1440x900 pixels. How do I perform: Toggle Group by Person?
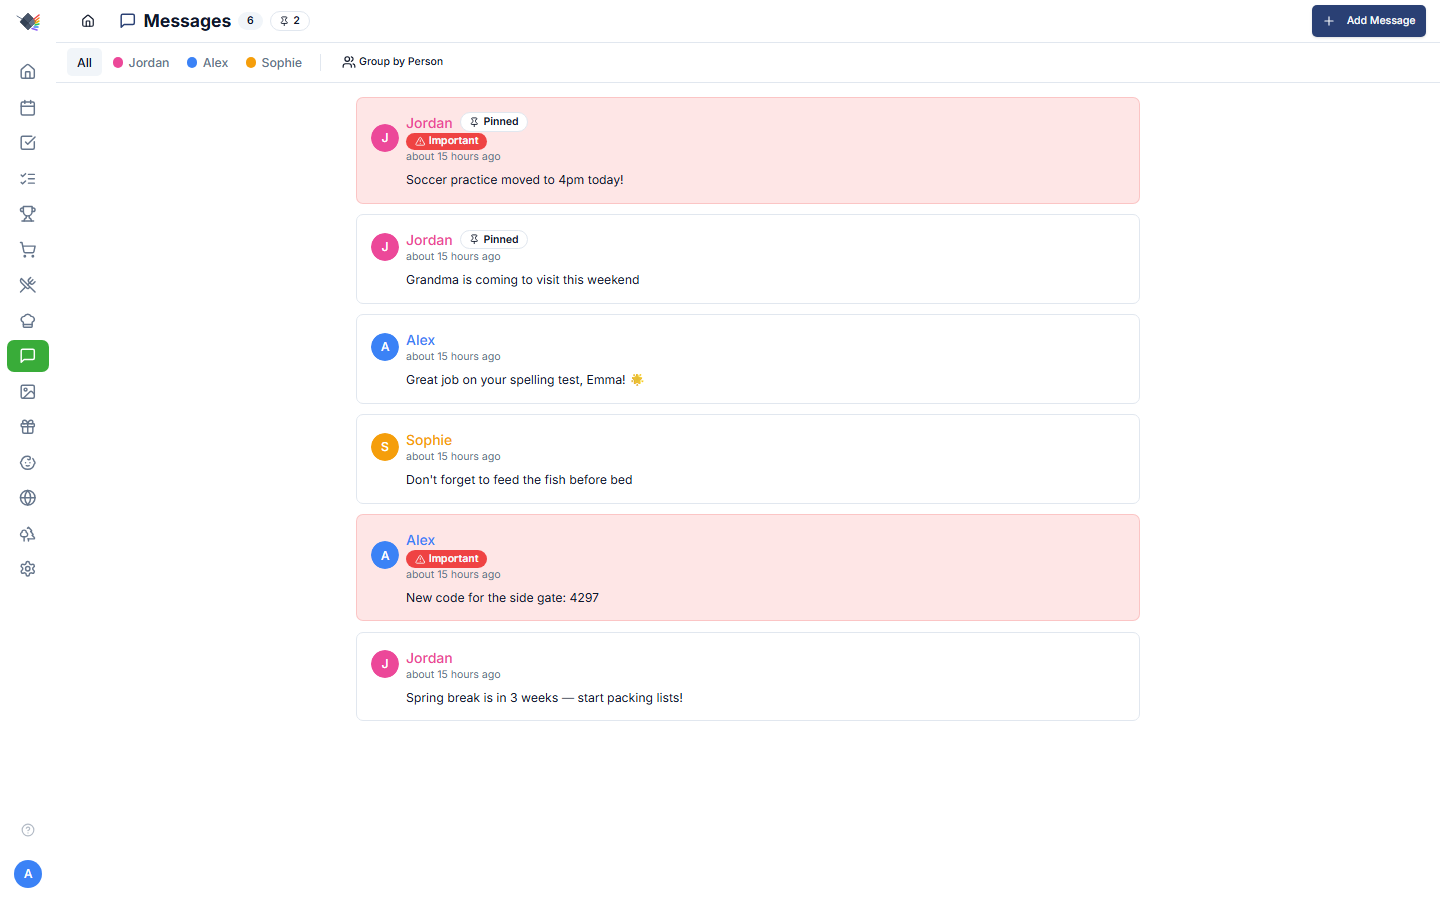click(x=392, y=62)
